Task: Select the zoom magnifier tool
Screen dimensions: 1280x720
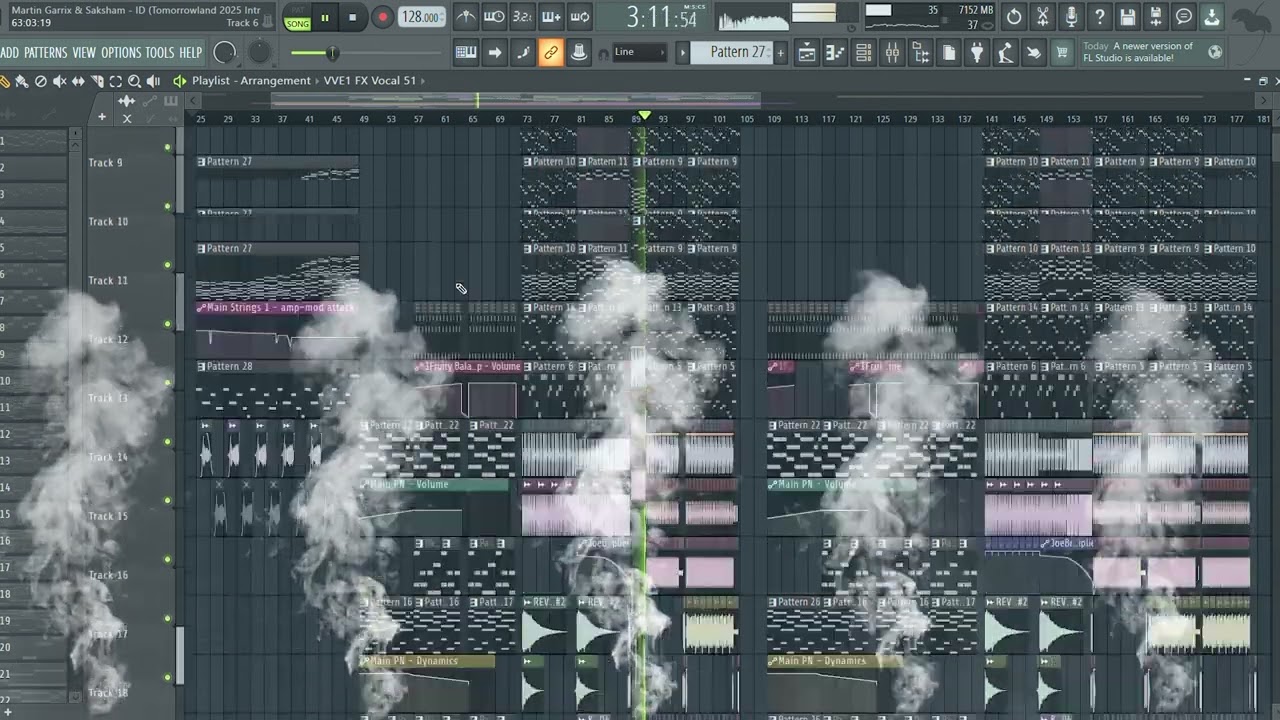Action: [134, 81]
